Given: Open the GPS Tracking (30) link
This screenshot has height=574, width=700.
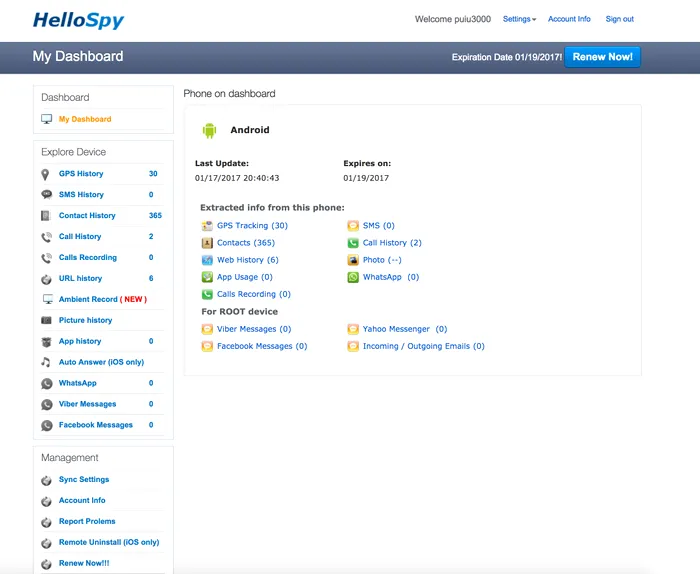Looking at the screenshot, I should pos(252,226).
